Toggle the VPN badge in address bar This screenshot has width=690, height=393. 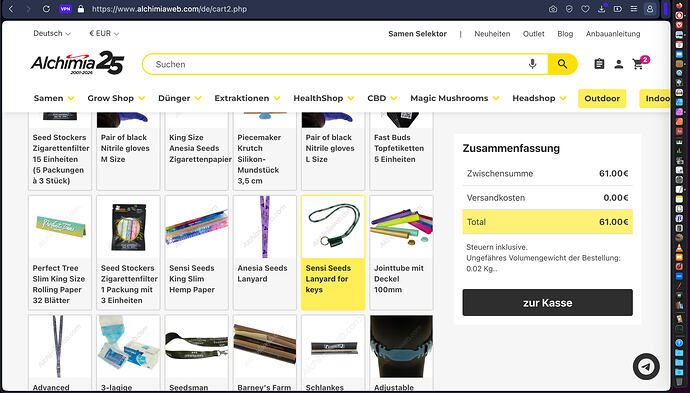point(65,9)
